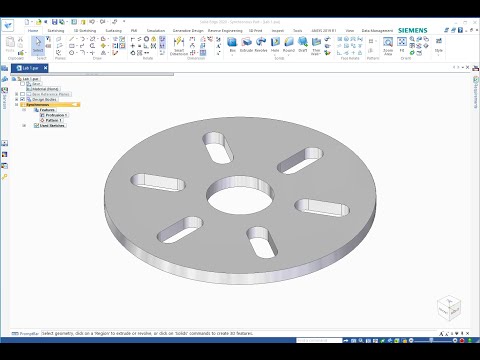
Task: Click the zoom in plus button in status bar
Action: point(455,340)
